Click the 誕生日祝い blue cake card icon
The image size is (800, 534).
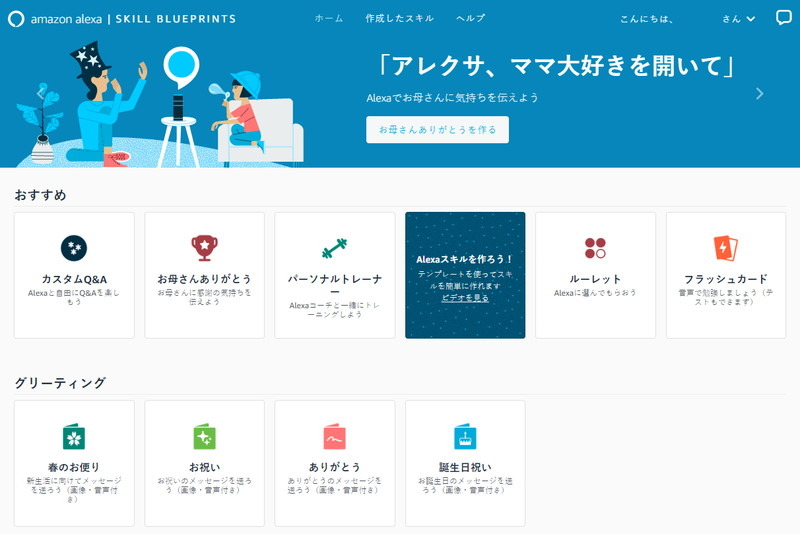tap(465, 437)
